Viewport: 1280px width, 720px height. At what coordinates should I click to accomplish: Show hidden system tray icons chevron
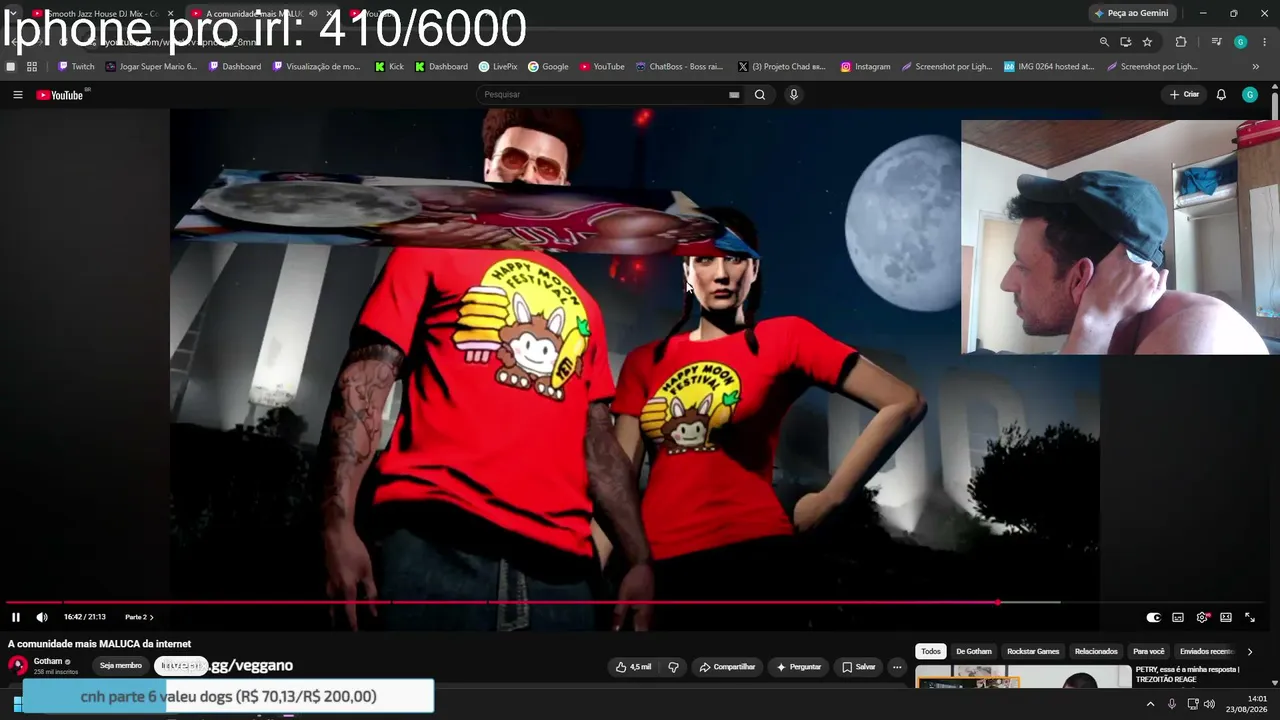[1150, 704]
